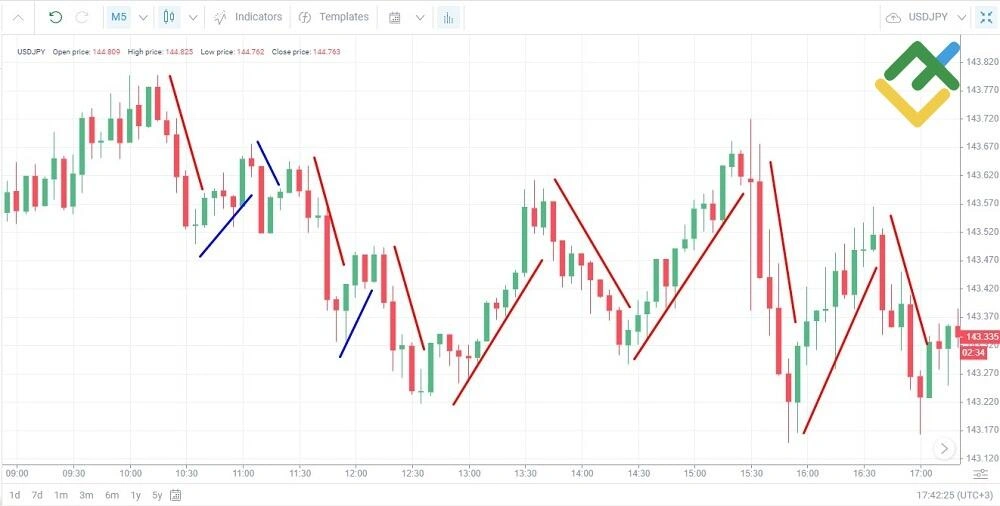Click the redo arrow icon
1000x506 pixels.
(x=82, y=17)
